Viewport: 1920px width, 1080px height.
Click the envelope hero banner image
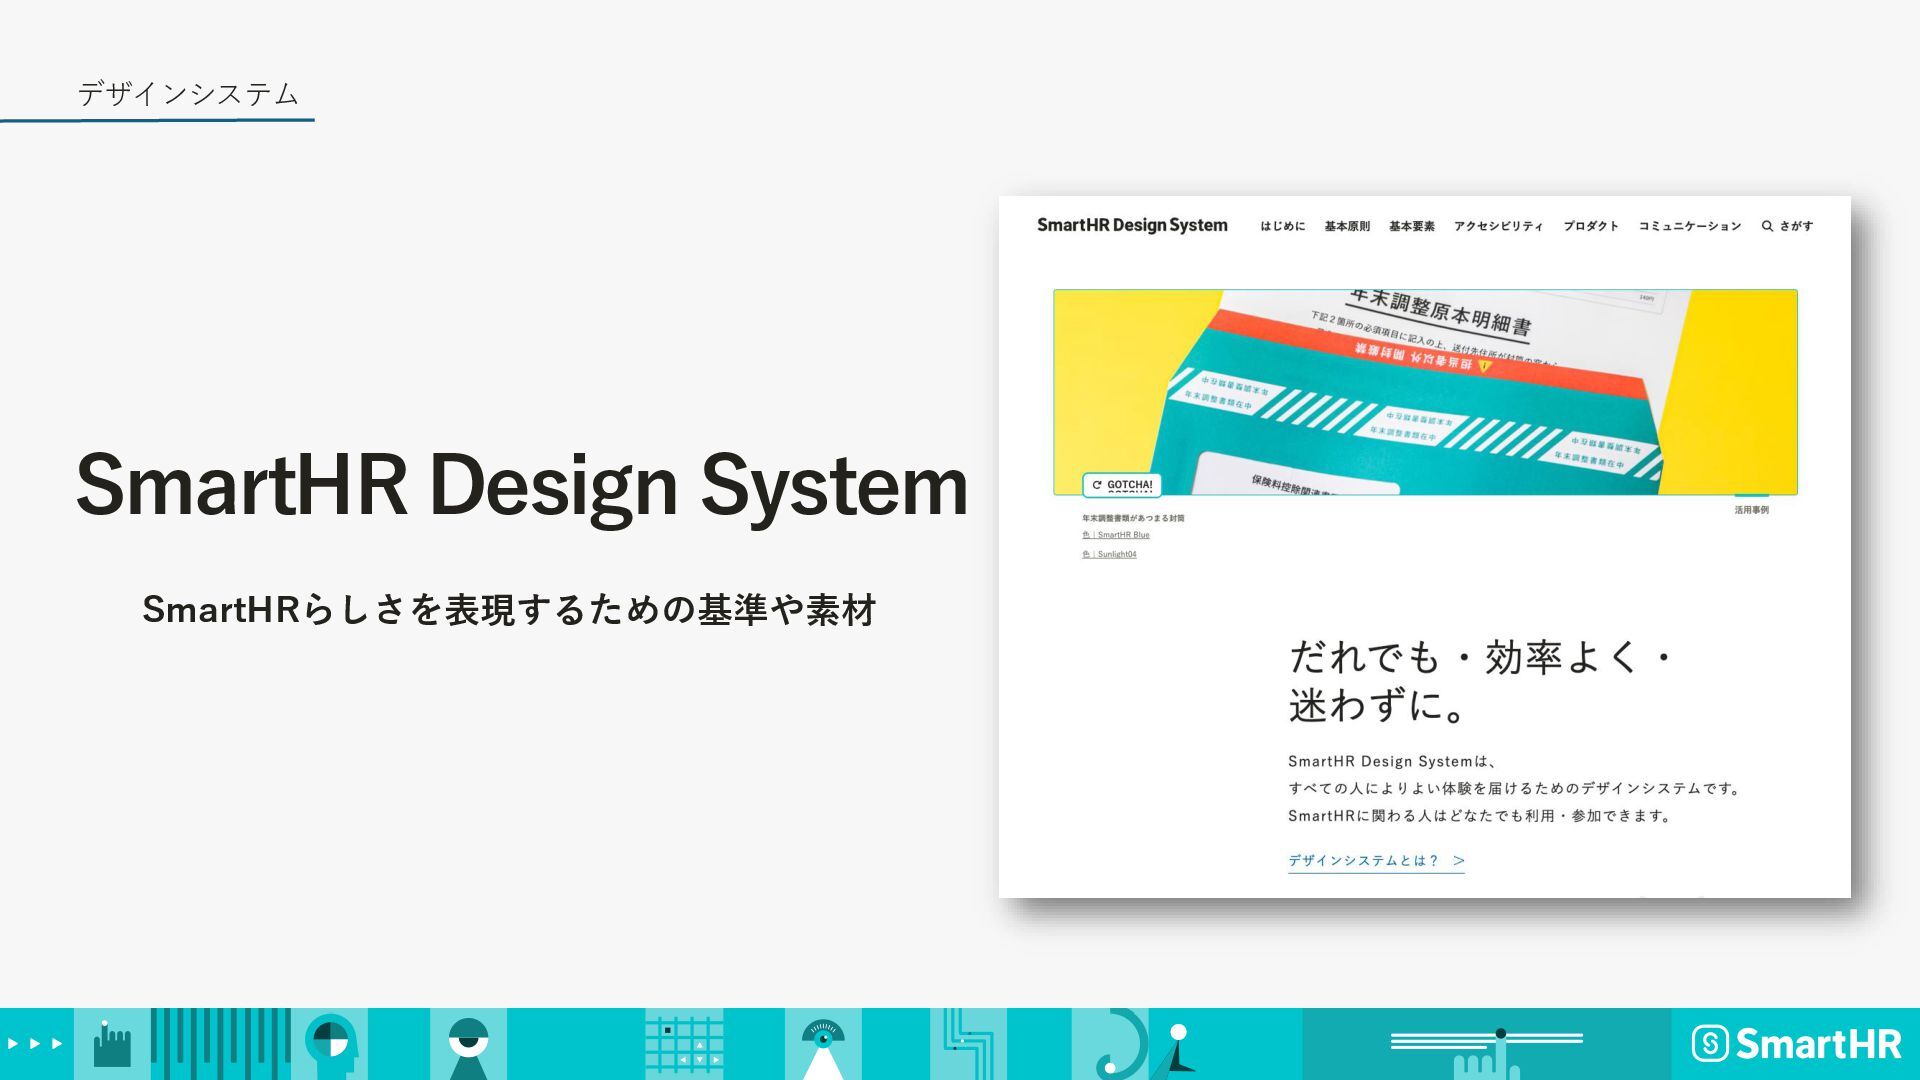[x=1425, y=392]
